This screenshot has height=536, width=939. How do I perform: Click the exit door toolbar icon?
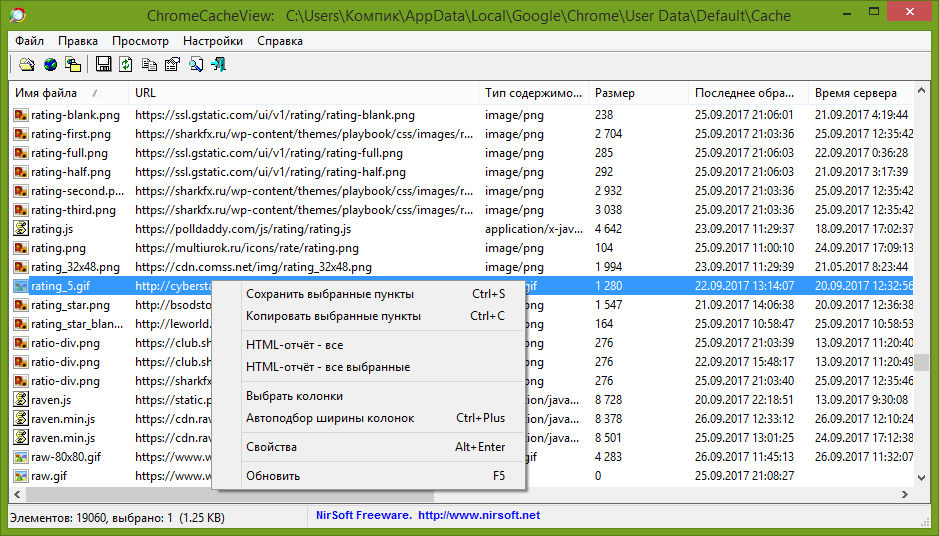point(219,64)
